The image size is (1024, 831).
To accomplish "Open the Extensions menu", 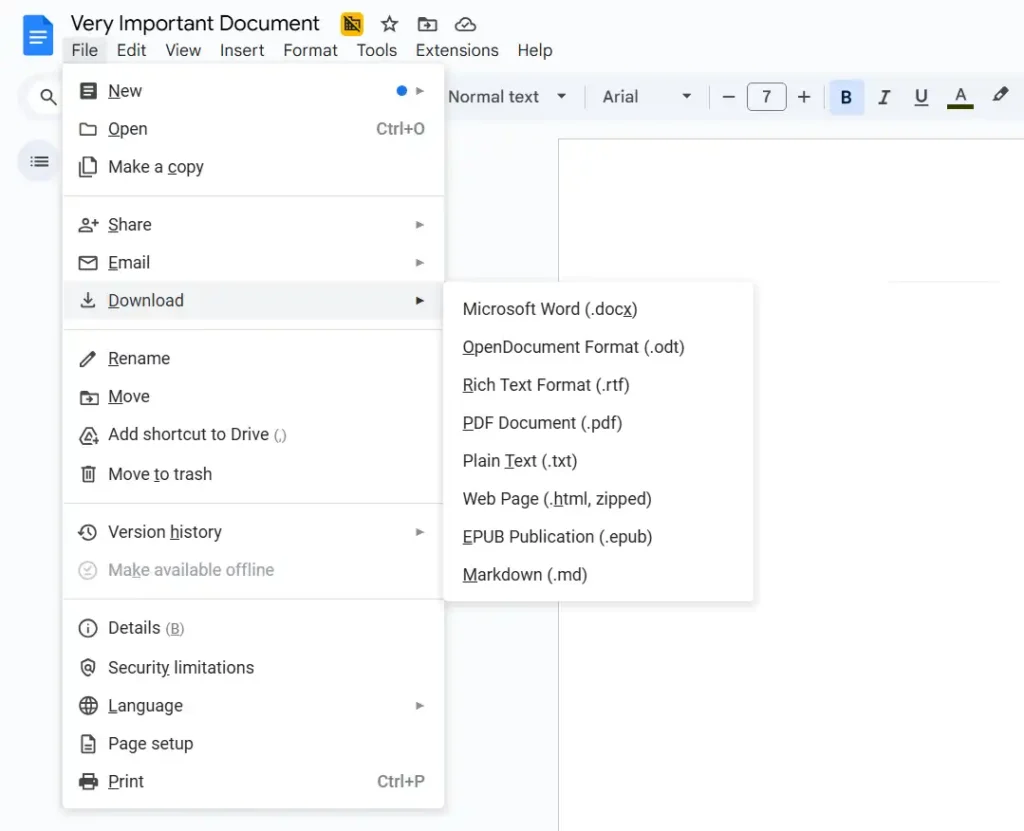I will pos(457,50).
